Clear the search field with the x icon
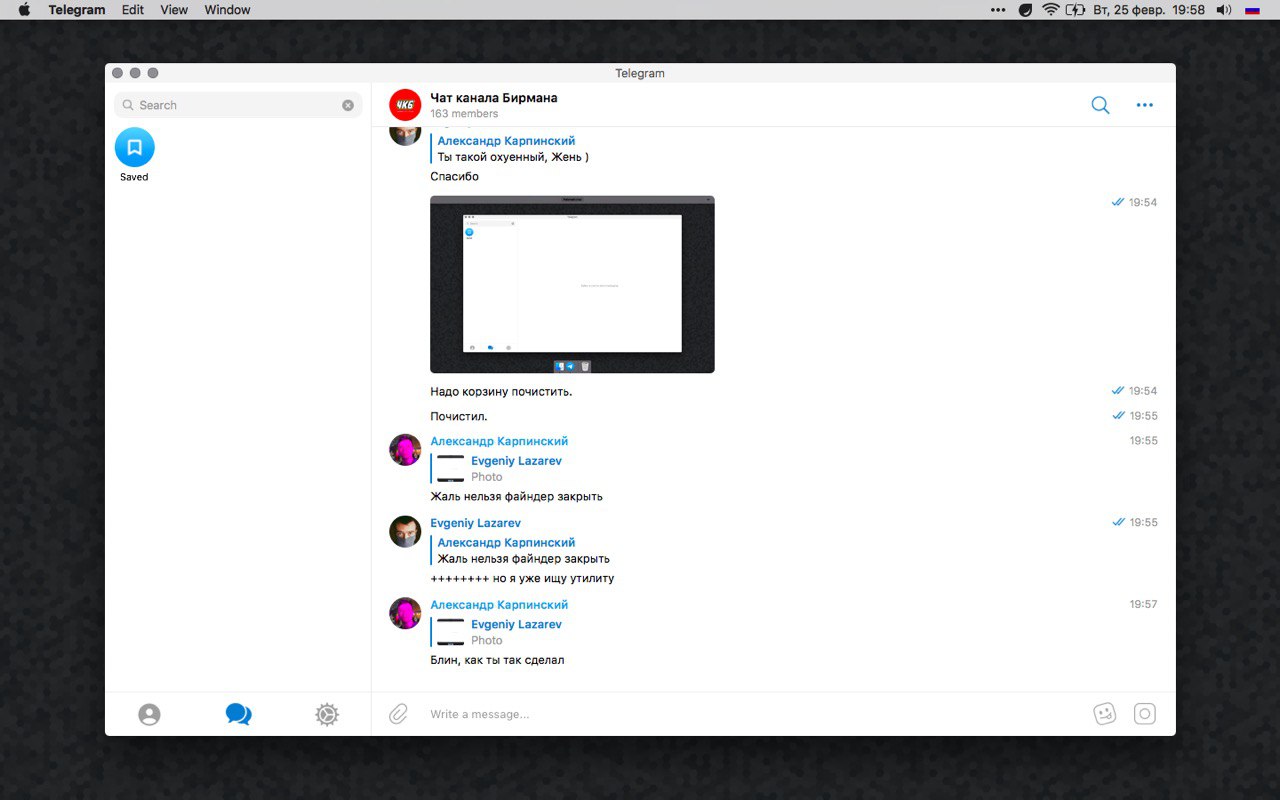The image size is (1280, 800). [348, 105]
